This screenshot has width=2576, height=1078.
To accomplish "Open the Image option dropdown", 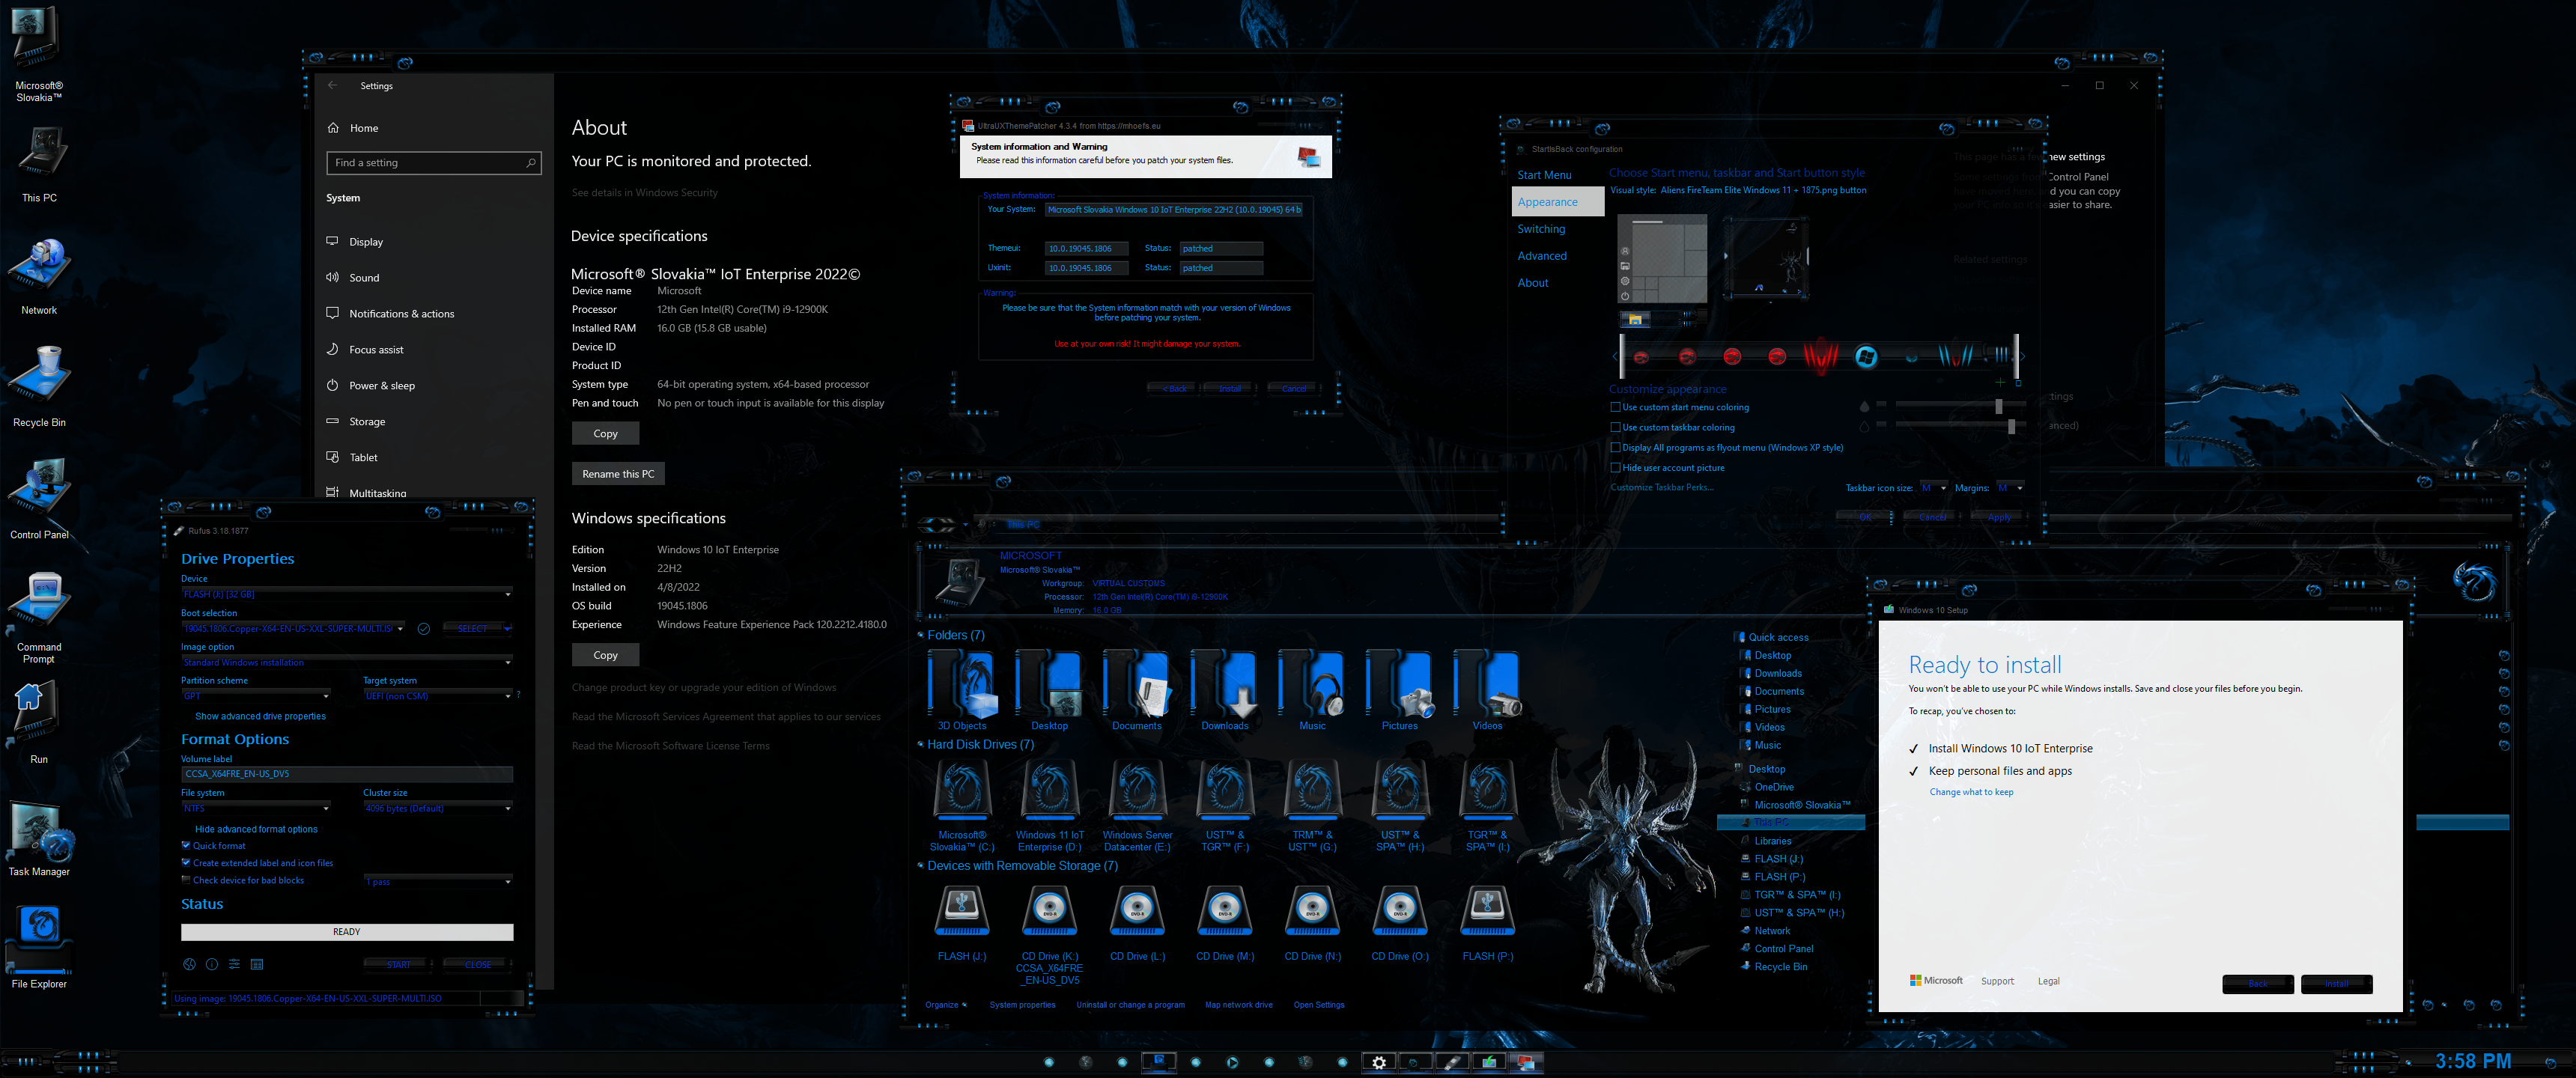I will pos(347,662).
